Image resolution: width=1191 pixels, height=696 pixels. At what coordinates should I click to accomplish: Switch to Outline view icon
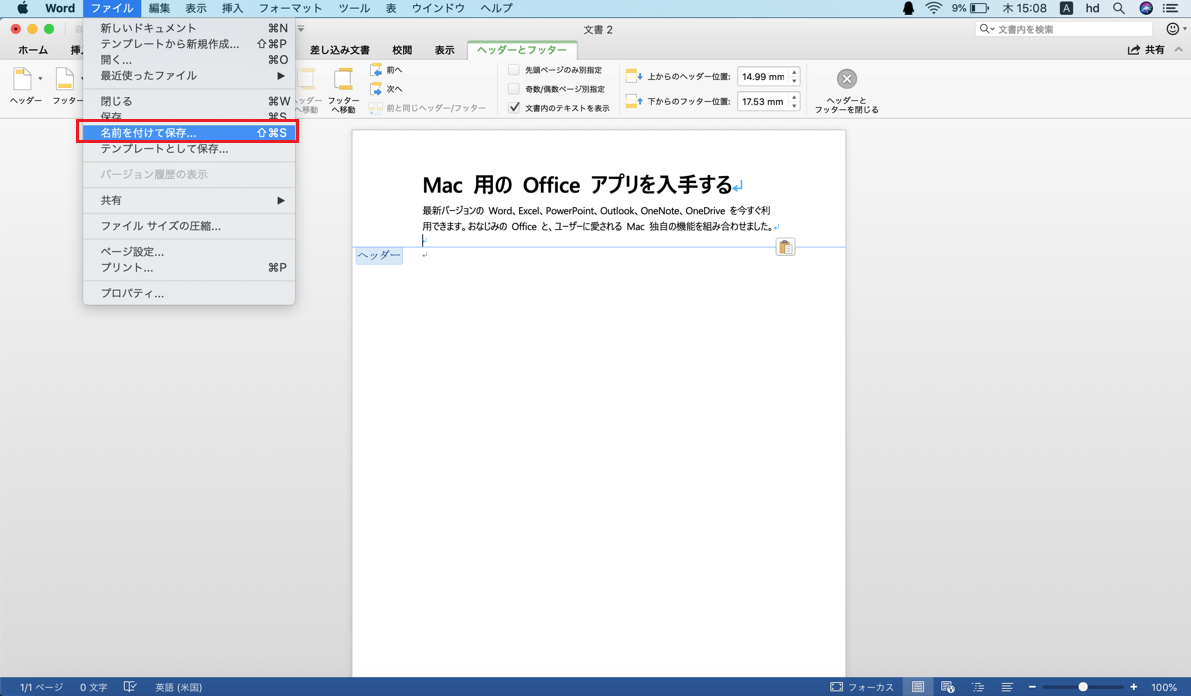coord(978,687)
